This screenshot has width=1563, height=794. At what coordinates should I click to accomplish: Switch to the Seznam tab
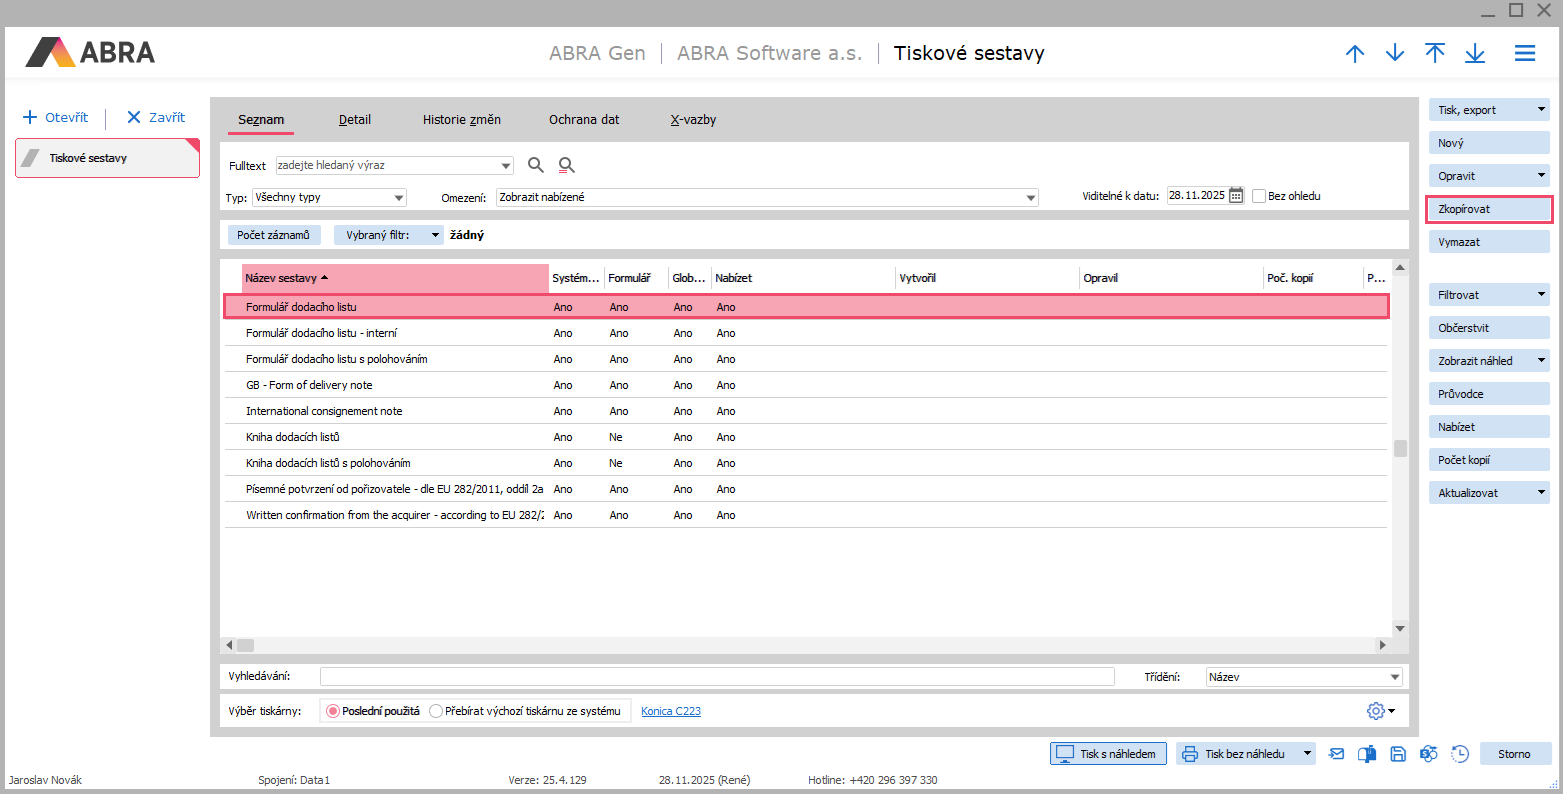point(261,120)
